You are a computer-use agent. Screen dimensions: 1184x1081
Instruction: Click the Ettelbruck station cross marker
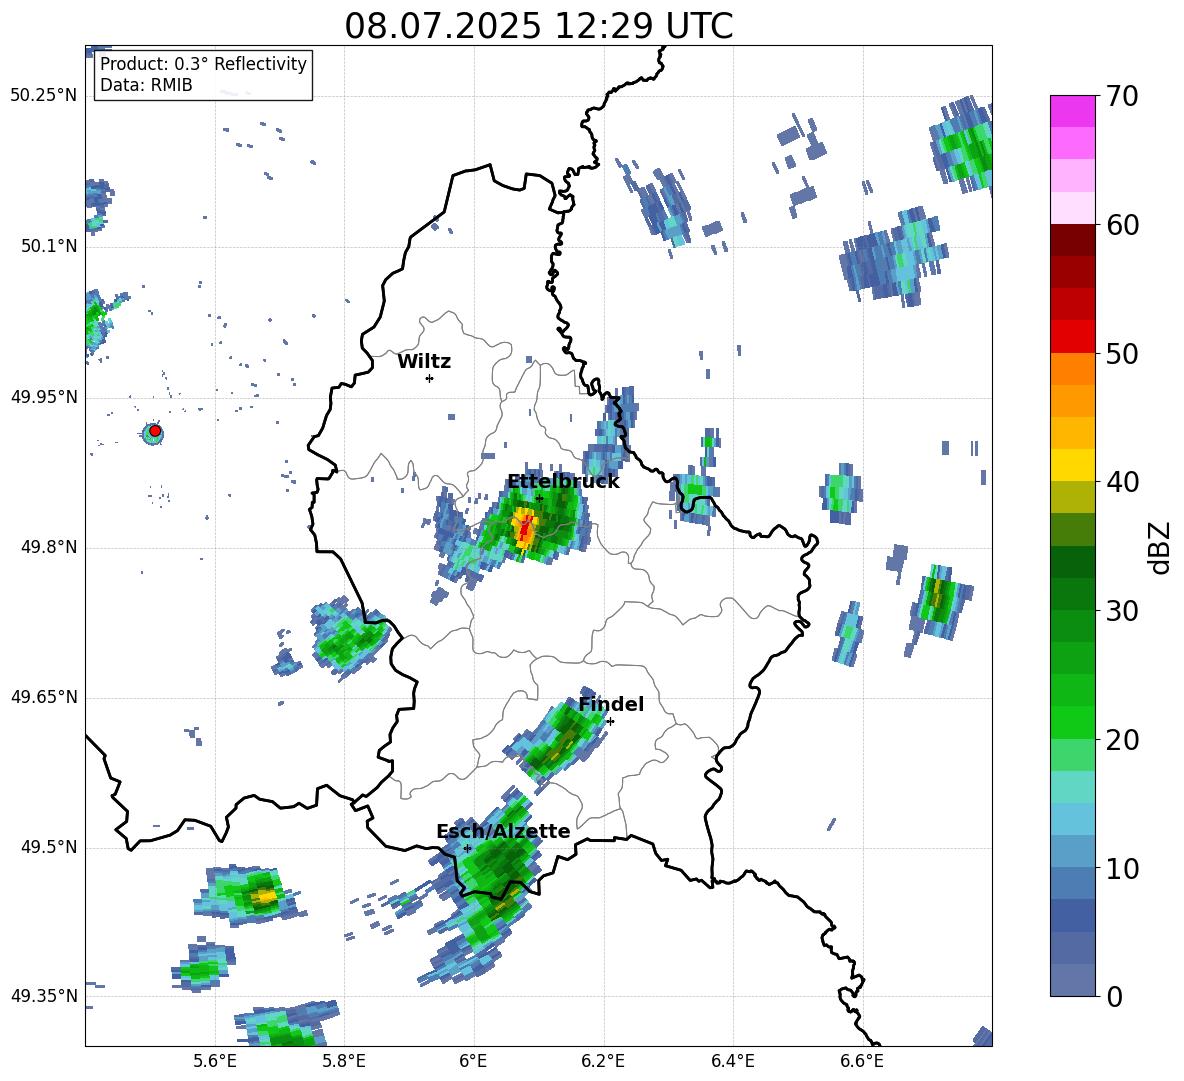[x=539, y=498]
